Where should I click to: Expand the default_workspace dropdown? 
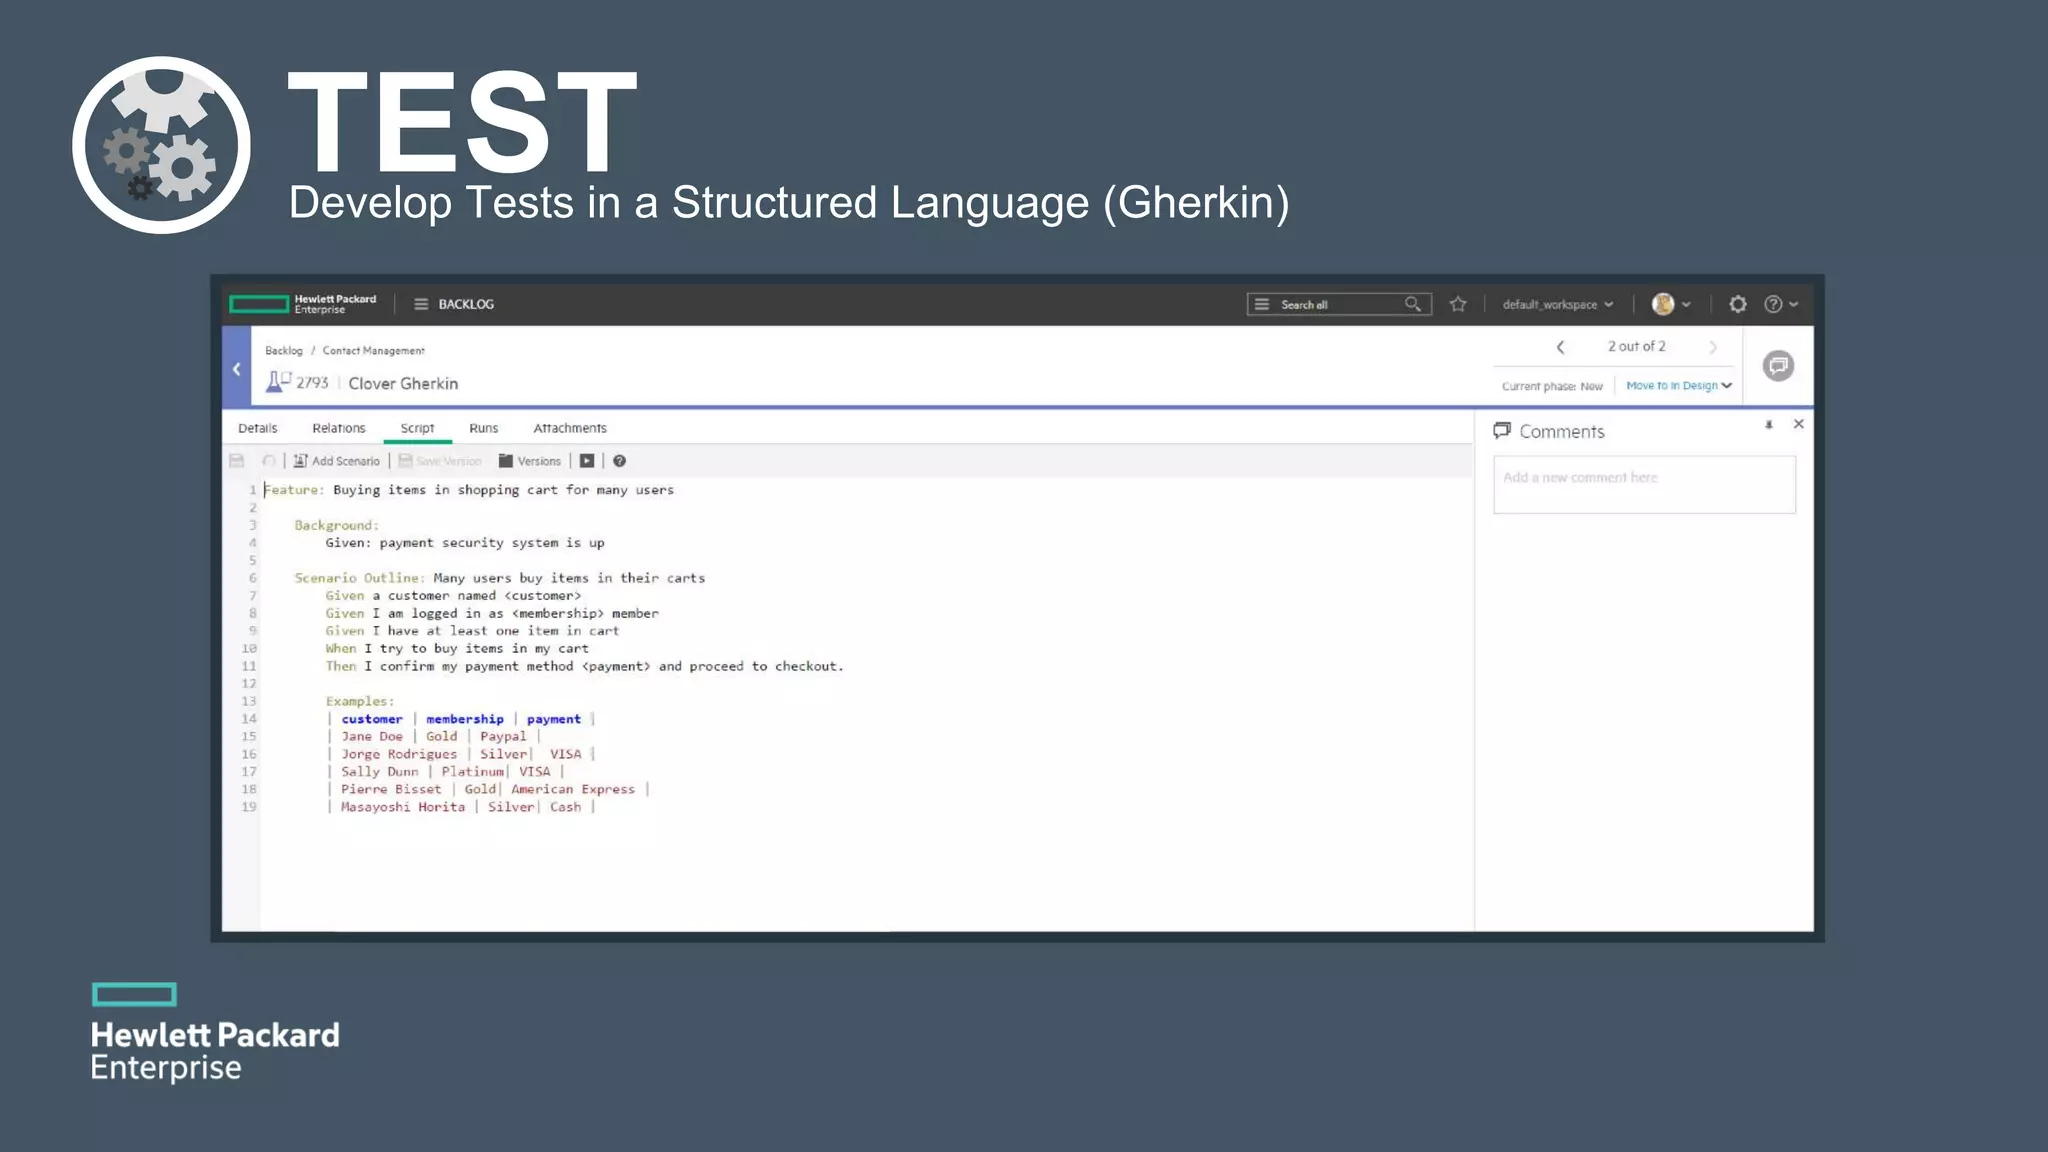1557,304
